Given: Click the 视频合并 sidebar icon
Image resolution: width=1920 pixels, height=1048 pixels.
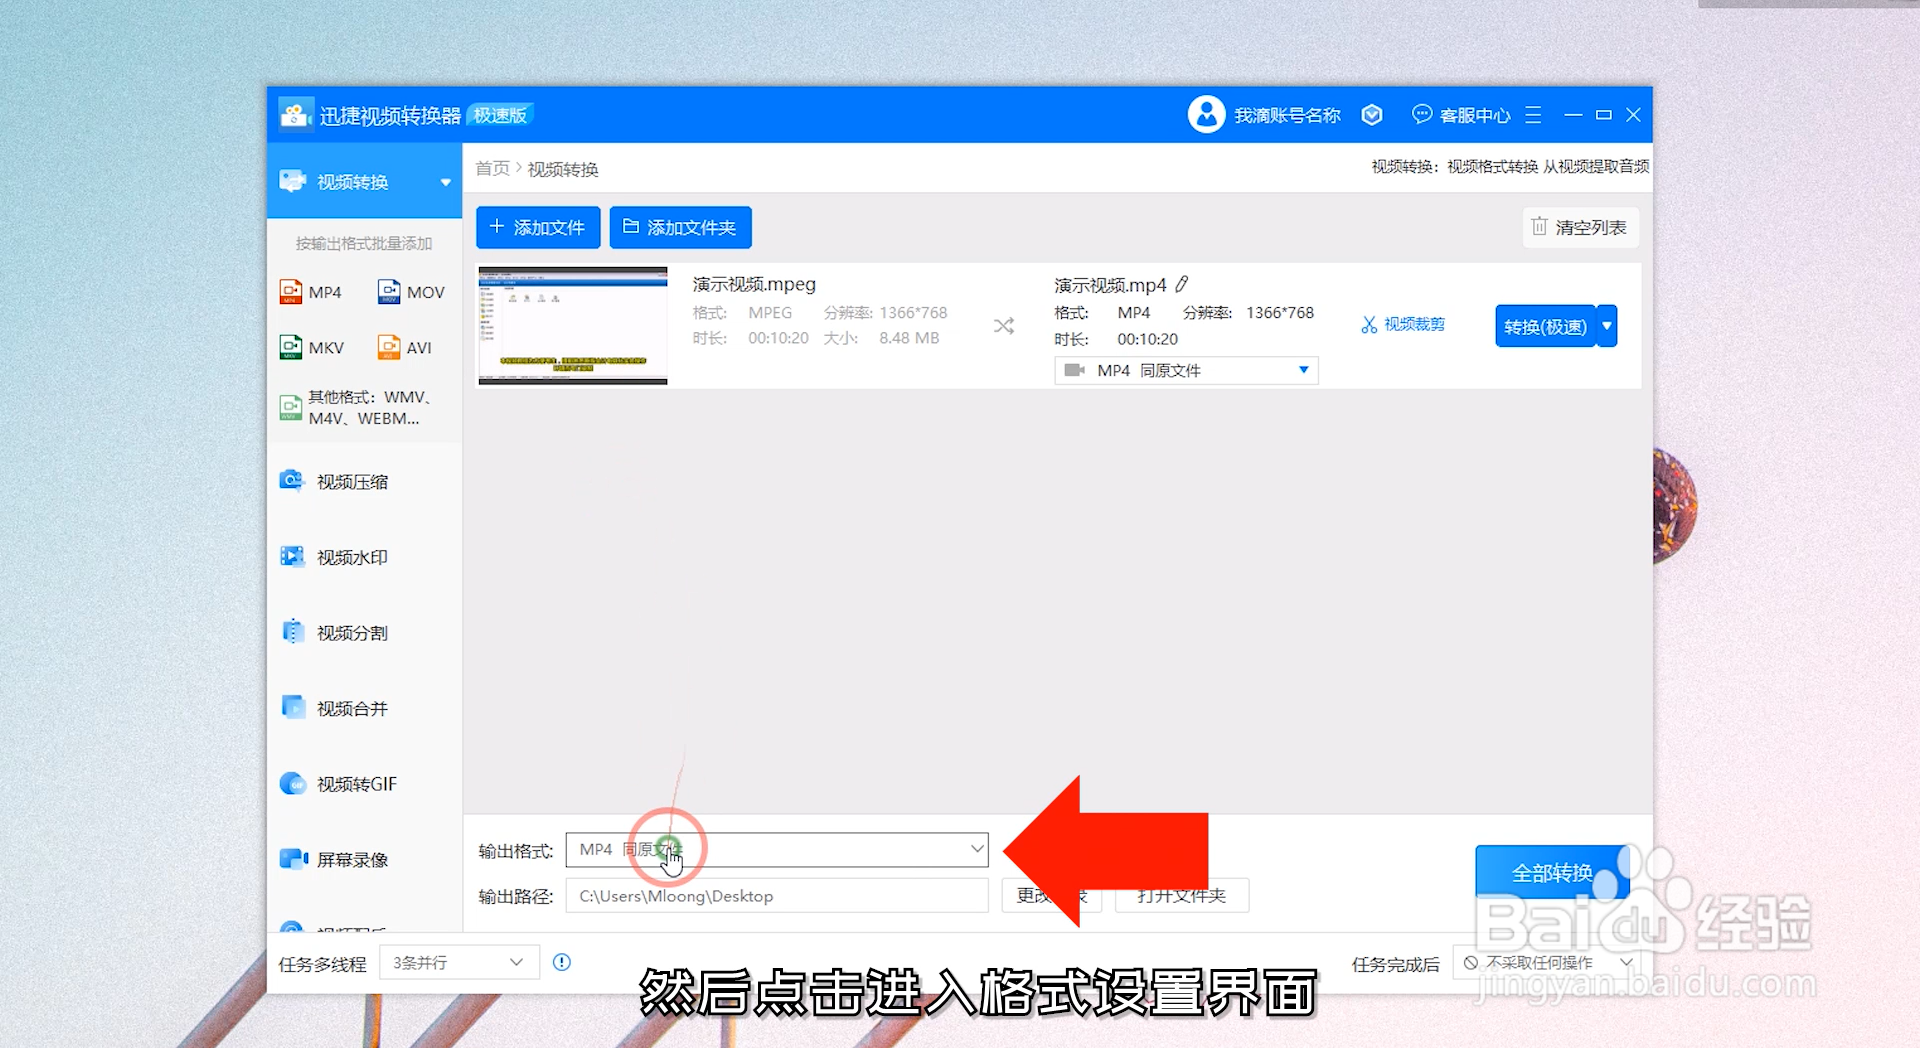Looking at the screenshot, I should pos(293,706).
